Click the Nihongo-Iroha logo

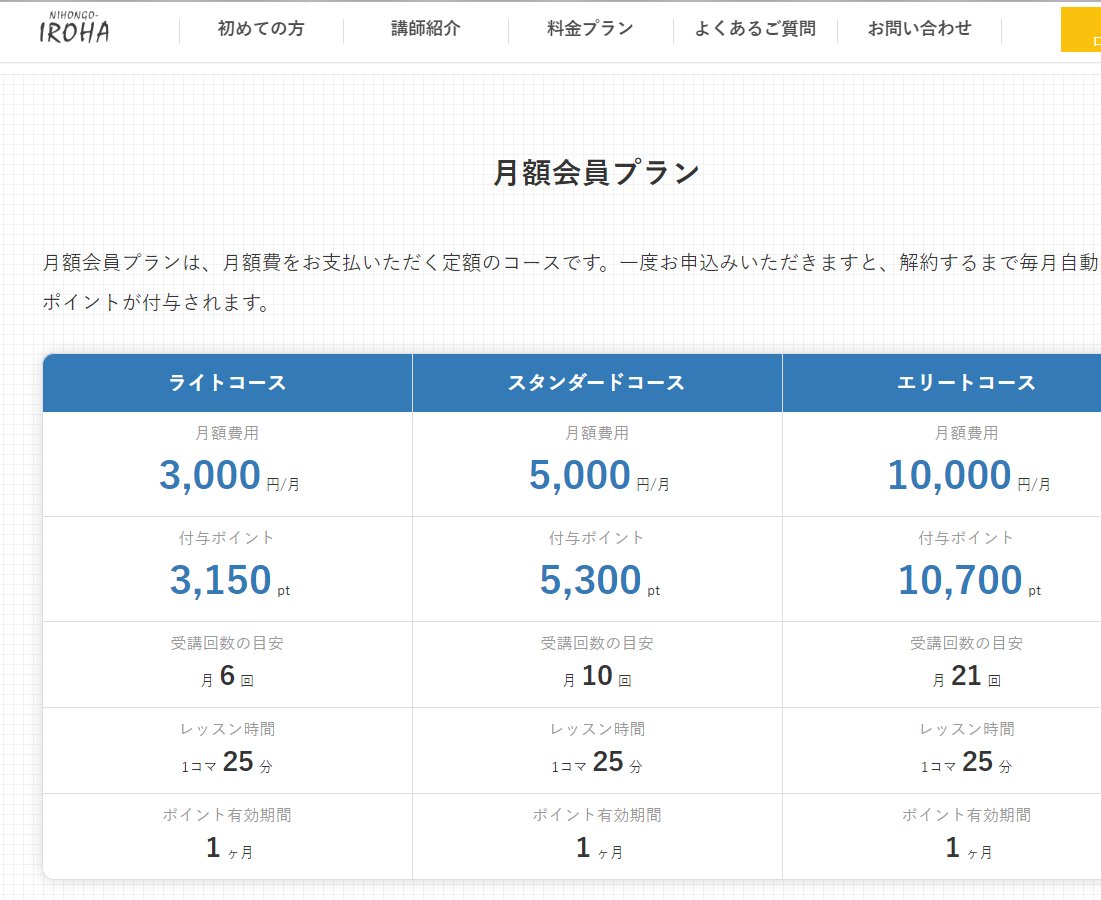[74, 28]
